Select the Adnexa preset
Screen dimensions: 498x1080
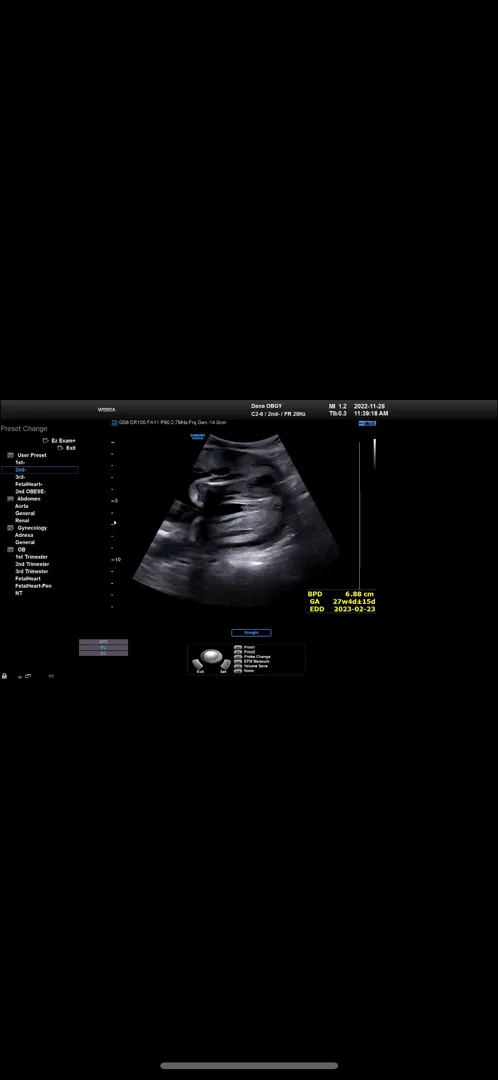24,535
